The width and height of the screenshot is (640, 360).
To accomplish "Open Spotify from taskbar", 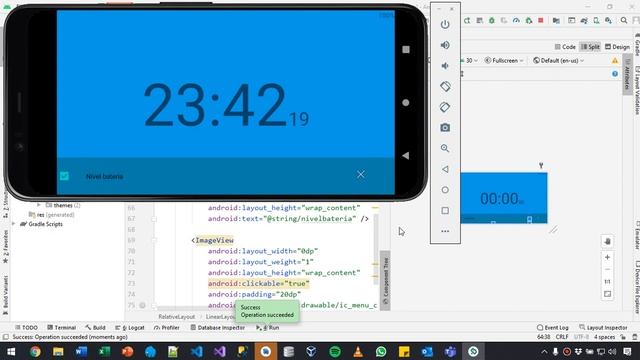I will (335, 351).
